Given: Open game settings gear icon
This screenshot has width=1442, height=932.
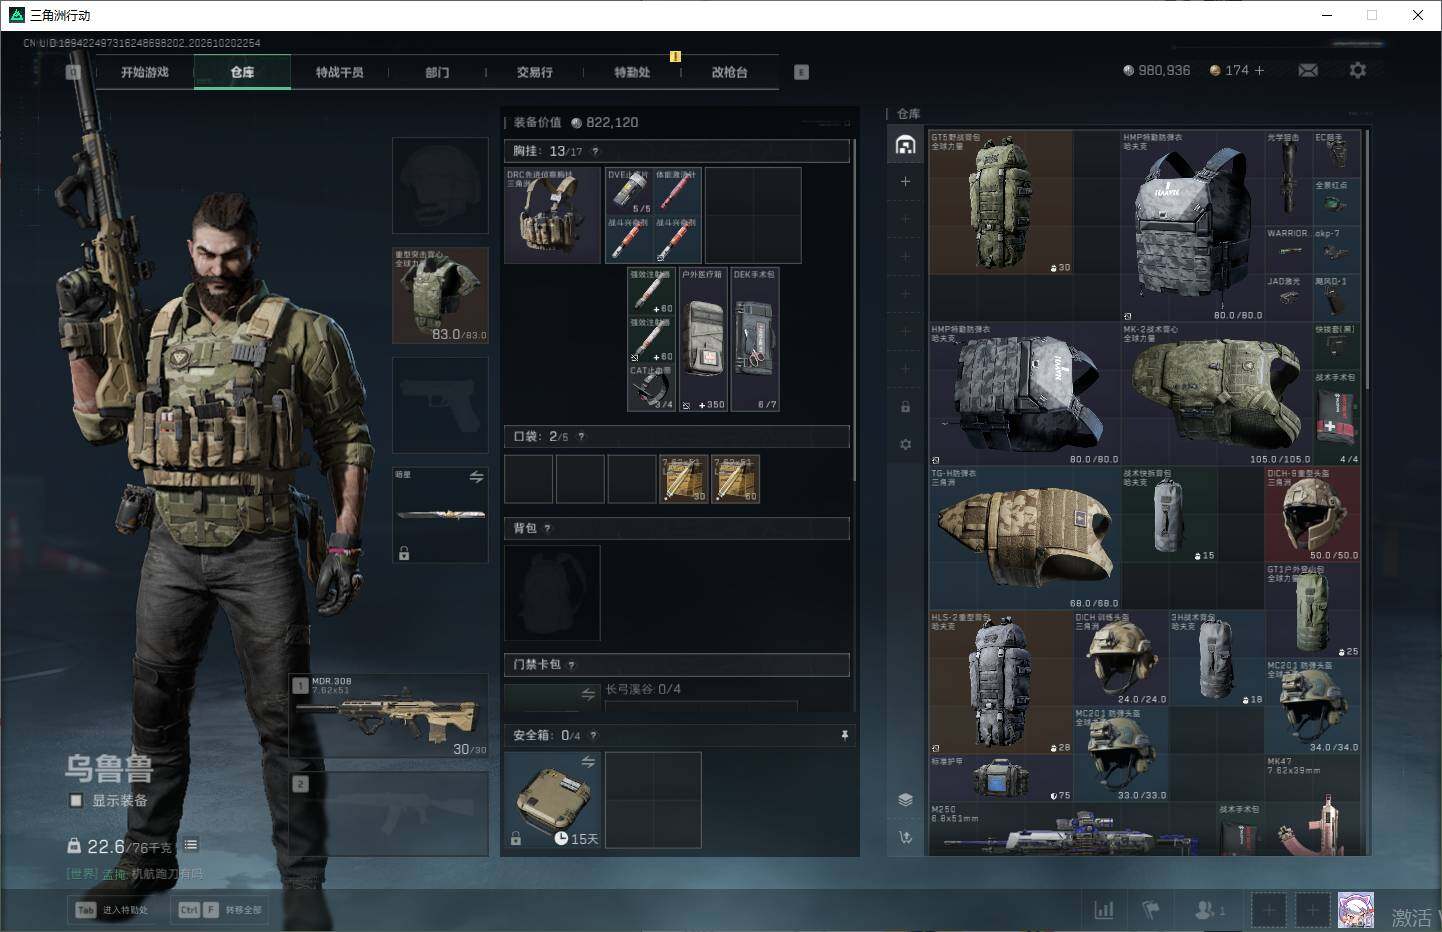Looking at the screenshot, I should [1357, 71].
